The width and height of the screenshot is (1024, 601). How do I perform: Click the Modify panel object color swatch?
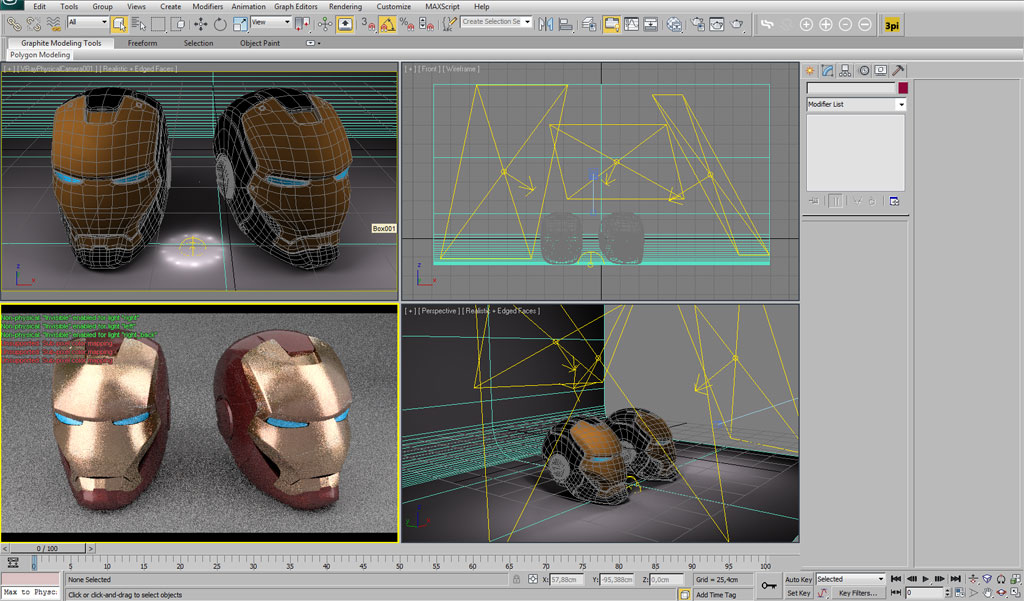tap(903, 88)
